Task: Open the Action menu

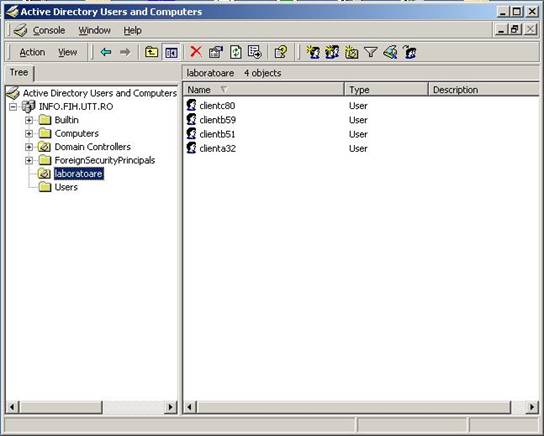Action: 32,52
